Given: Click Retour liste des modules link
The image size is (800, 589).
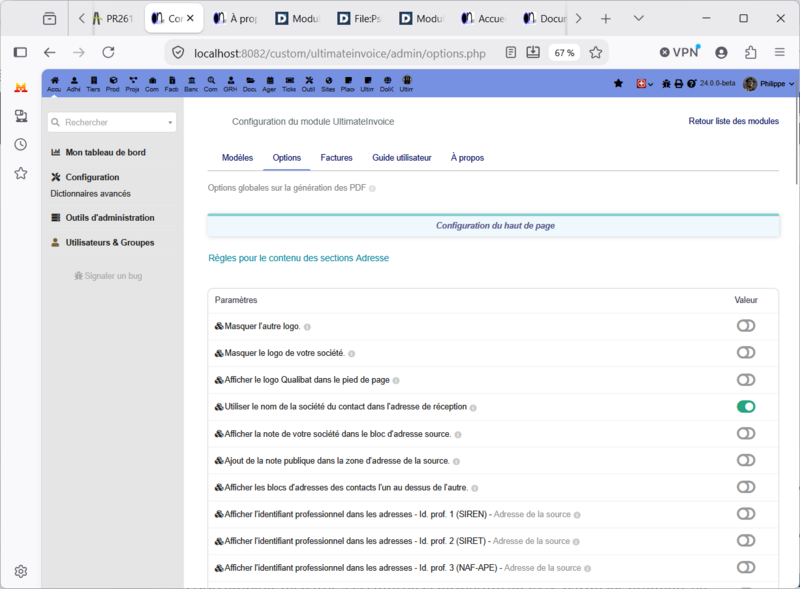Looking at the screenshot, I should pos(734,121).
